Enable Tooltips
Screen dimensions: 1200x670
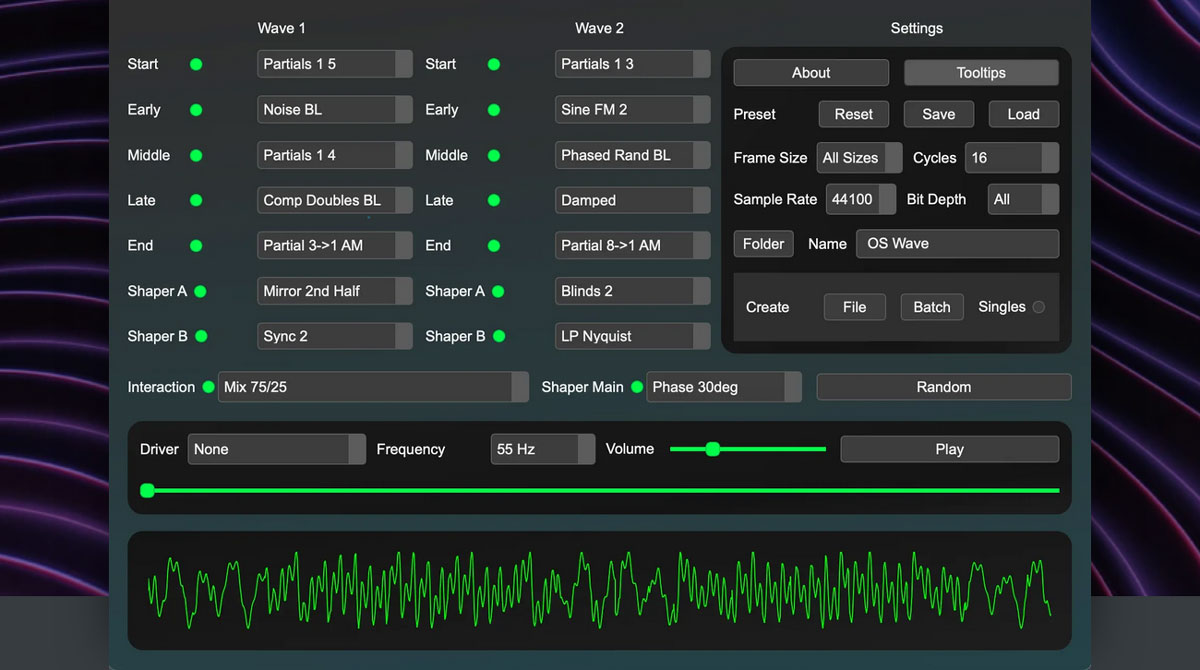tap(980, 72)
